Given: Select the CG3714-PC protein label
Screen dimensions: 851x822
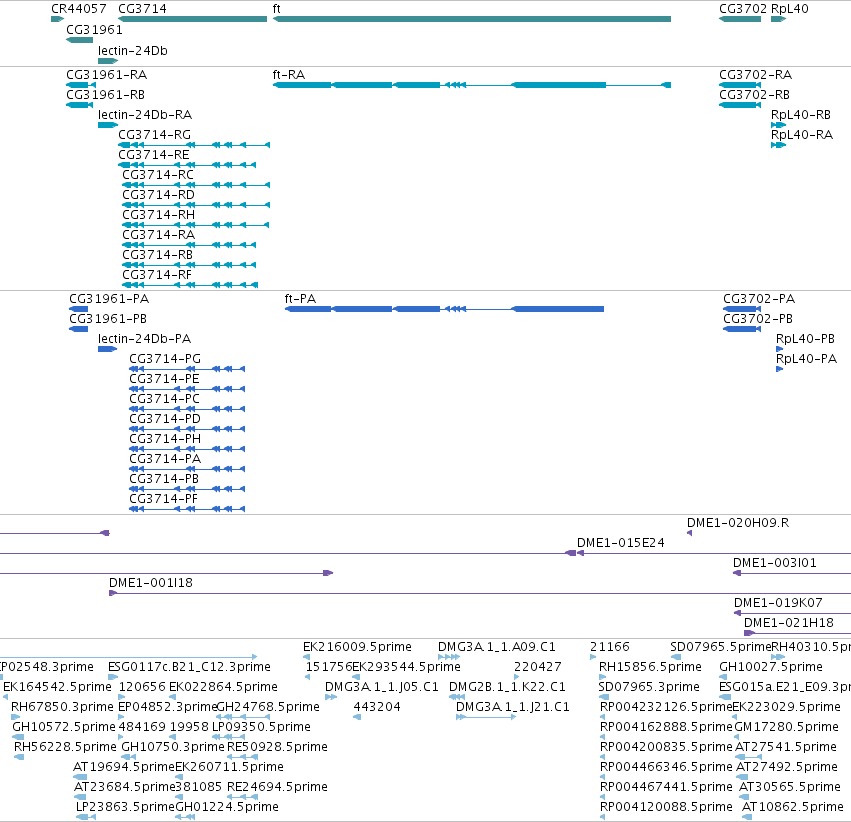Looking at the screenshot, I should [164, 399].
